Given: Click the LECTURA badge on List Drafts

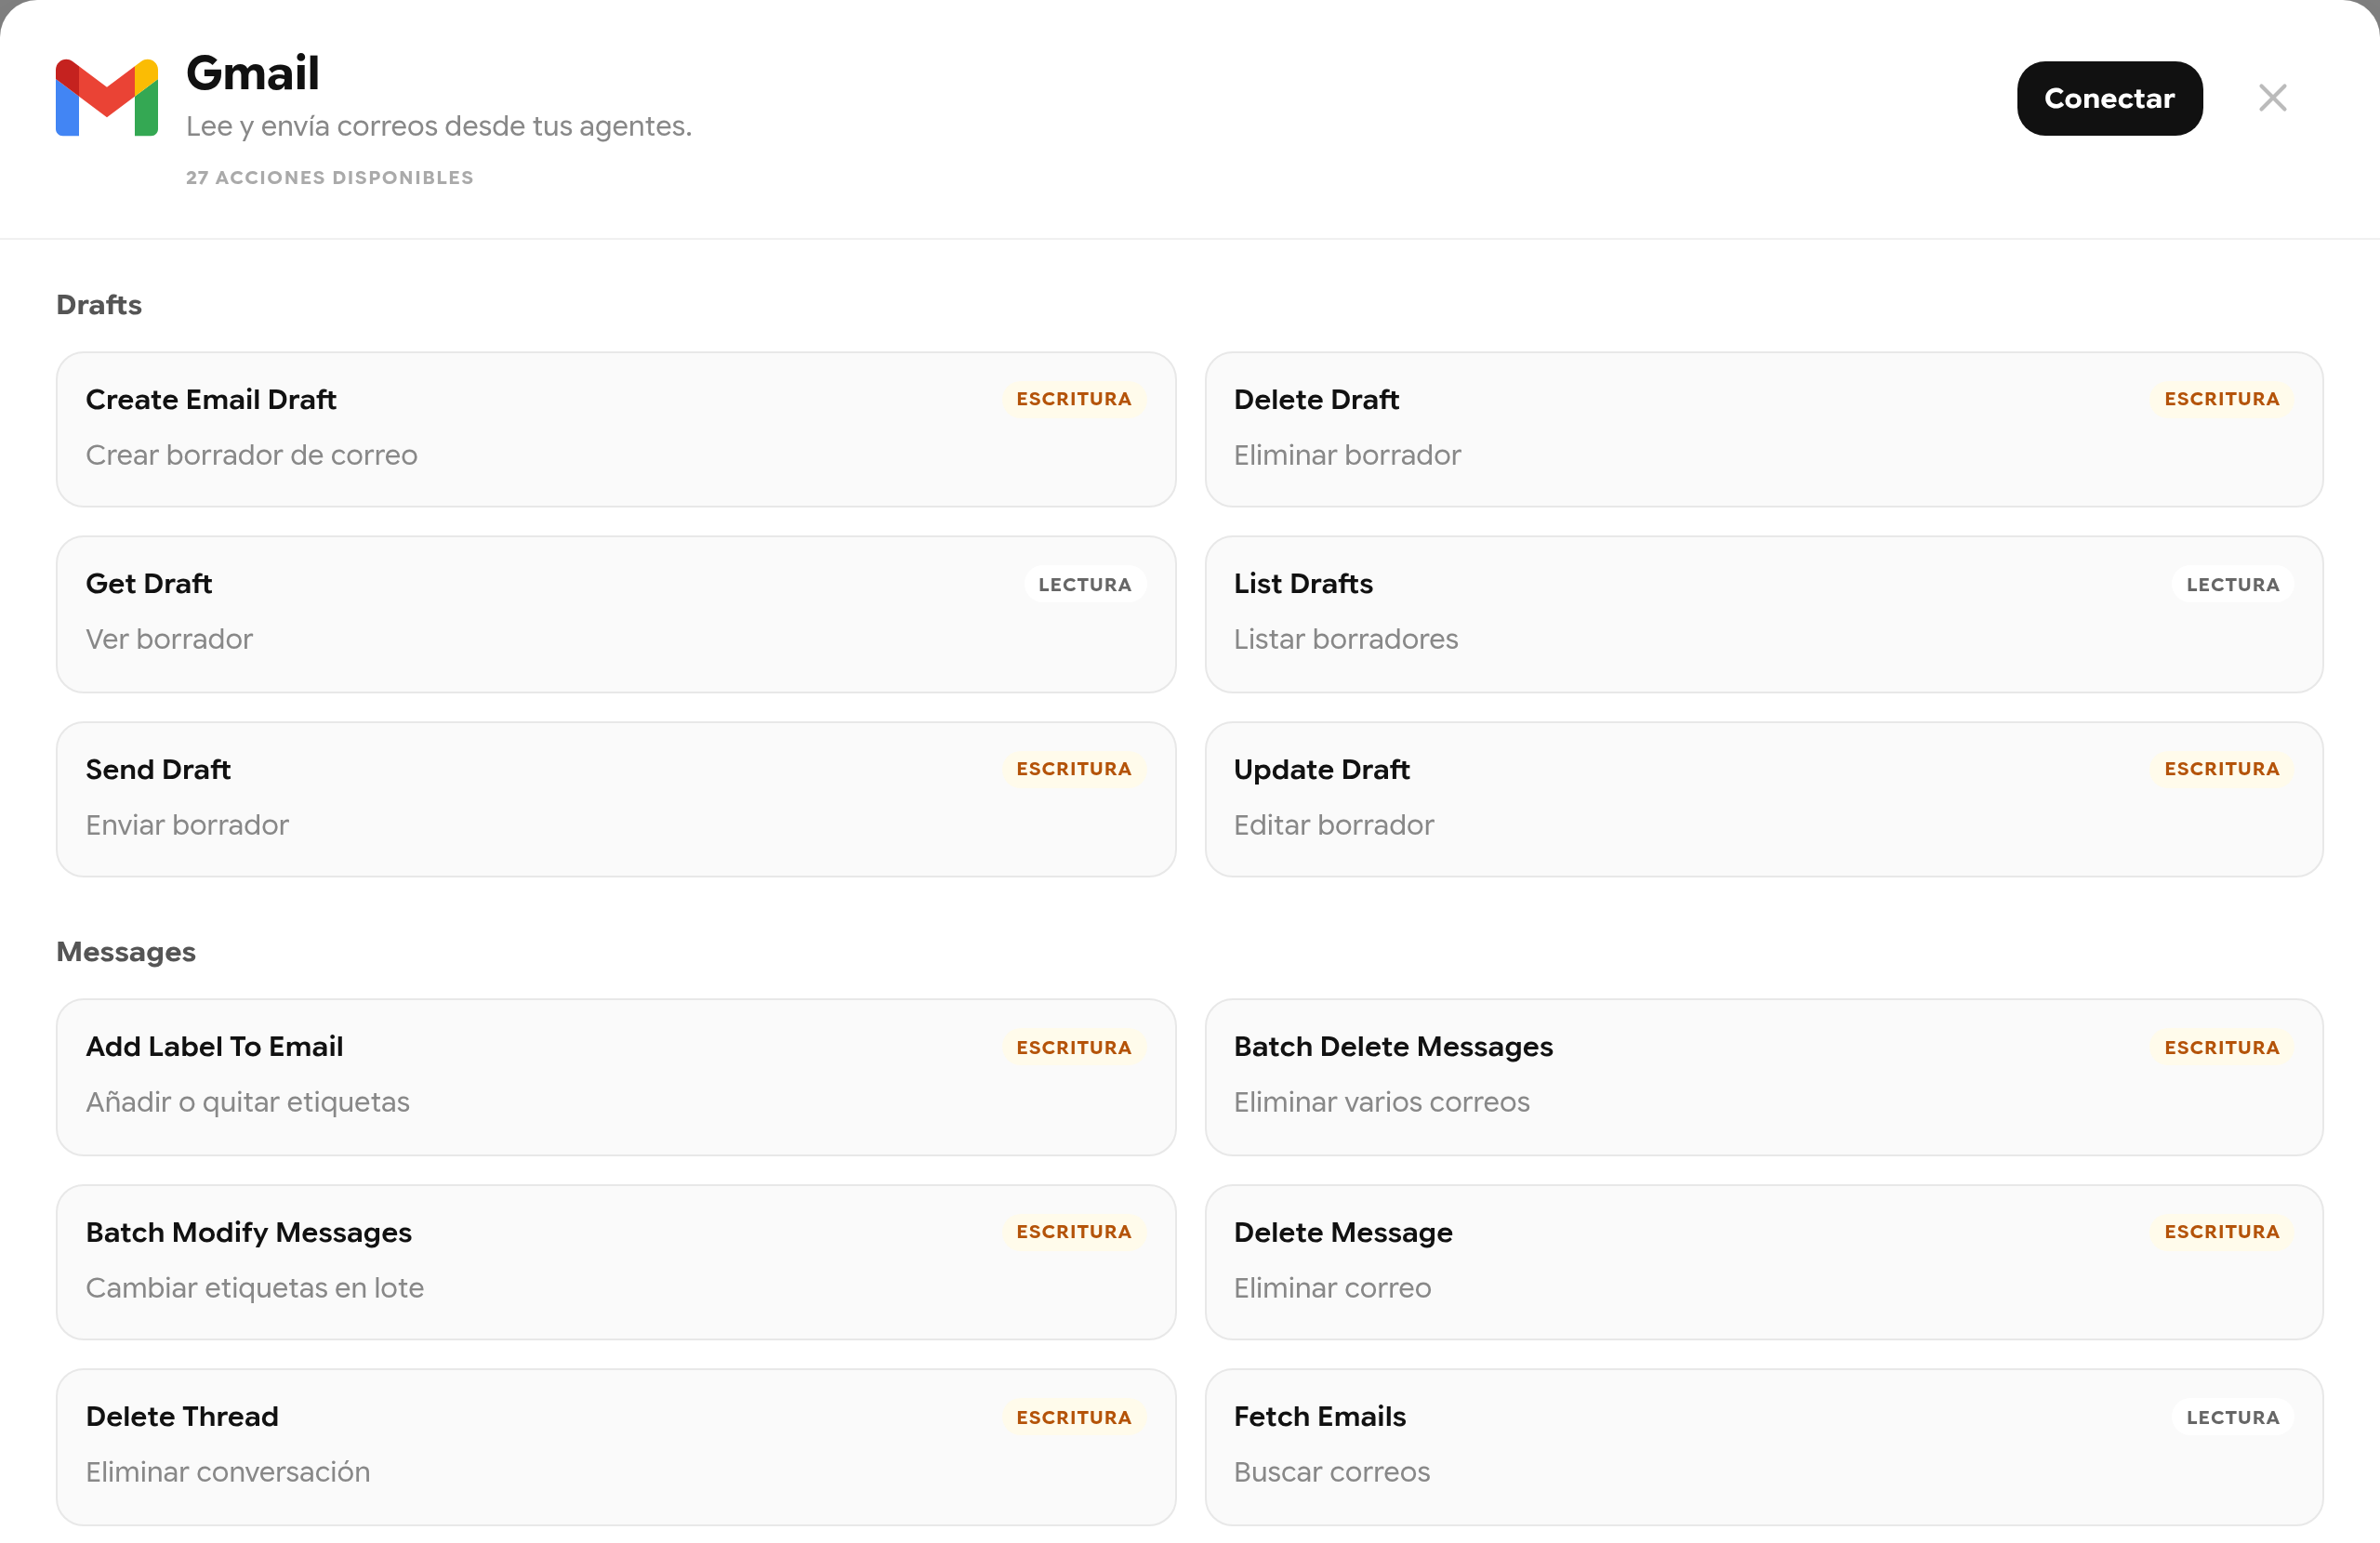Looking at the screenshot, I should click(2233, 584).
